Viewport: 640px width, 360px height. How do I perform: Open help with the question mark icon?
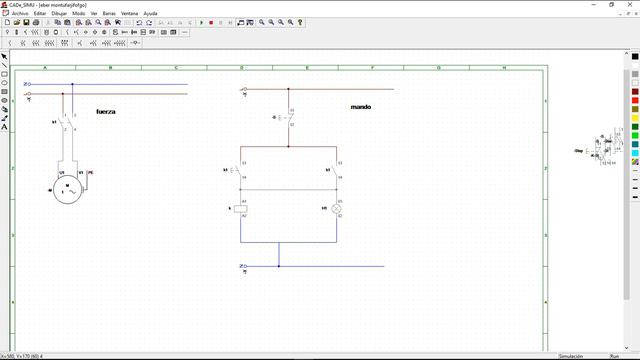(300, 22)
